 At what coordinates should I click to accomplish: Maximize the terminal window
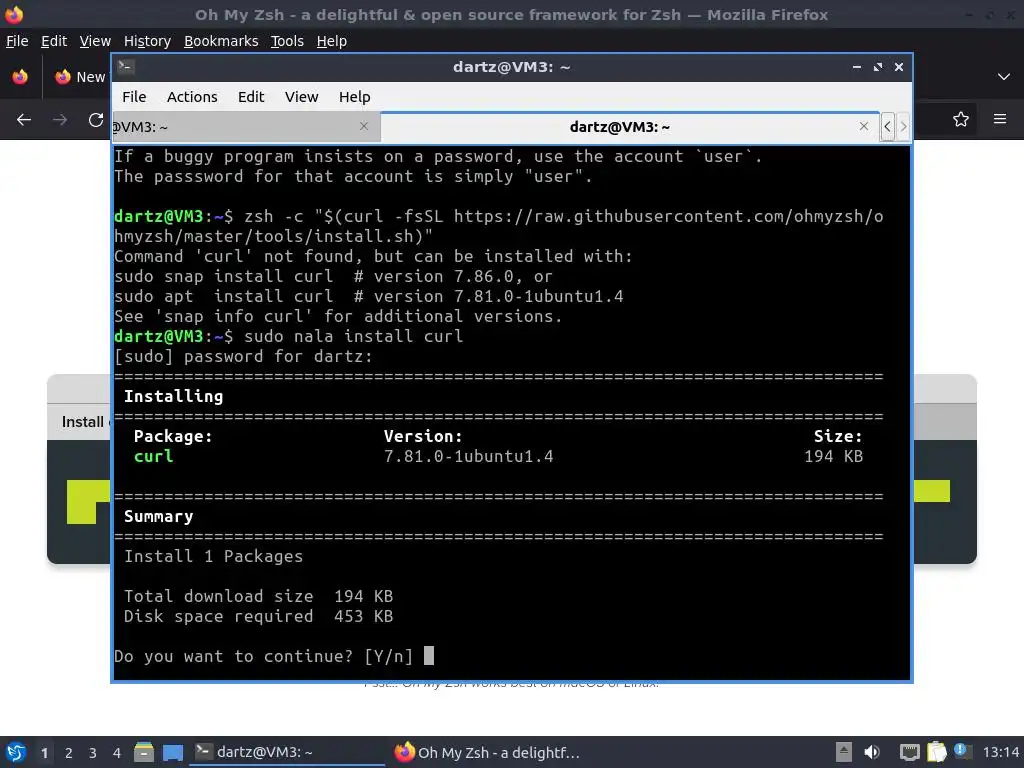tap(878, 67)
